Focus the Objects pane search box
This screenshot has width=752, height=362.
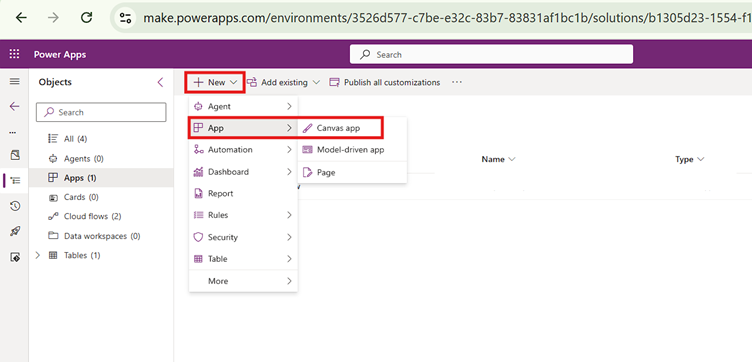tap(101, 112)
